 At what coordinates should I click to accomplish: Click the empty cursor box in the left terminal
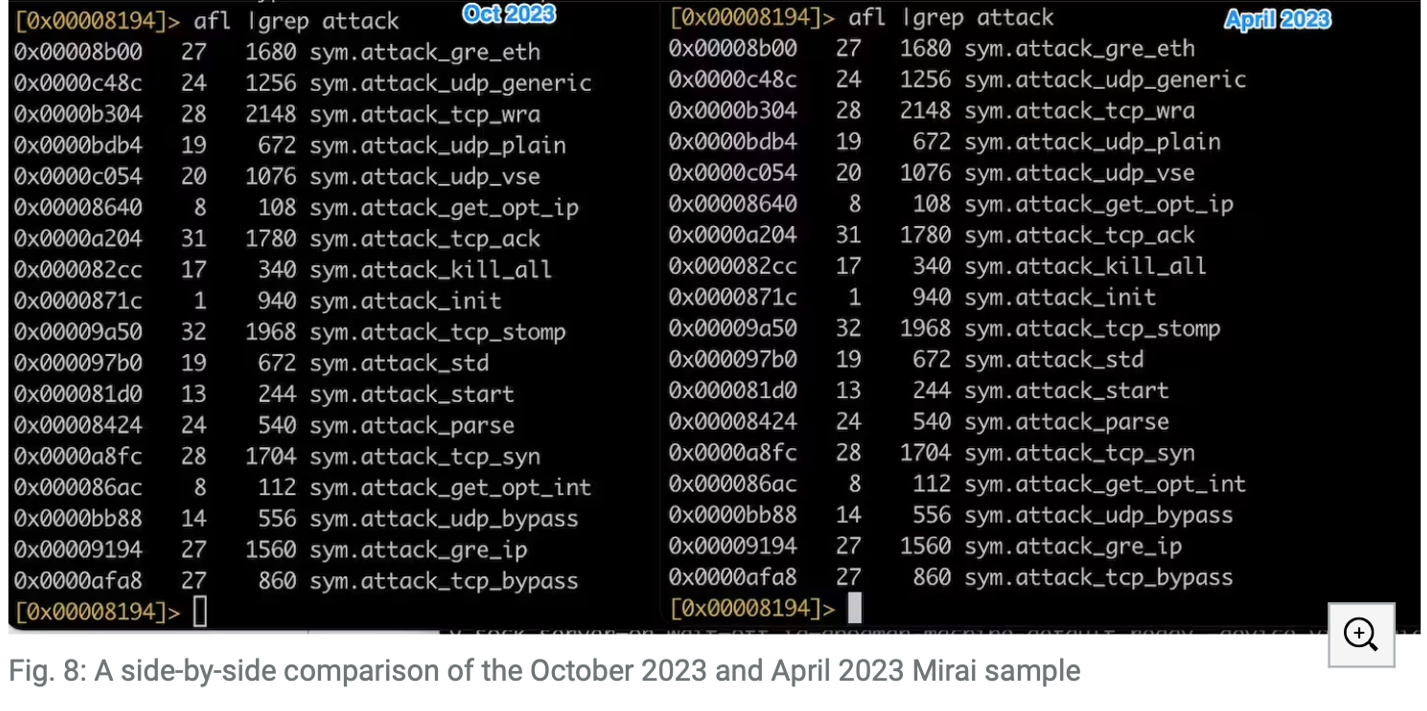pyautogui.click(x=200, y=611)
